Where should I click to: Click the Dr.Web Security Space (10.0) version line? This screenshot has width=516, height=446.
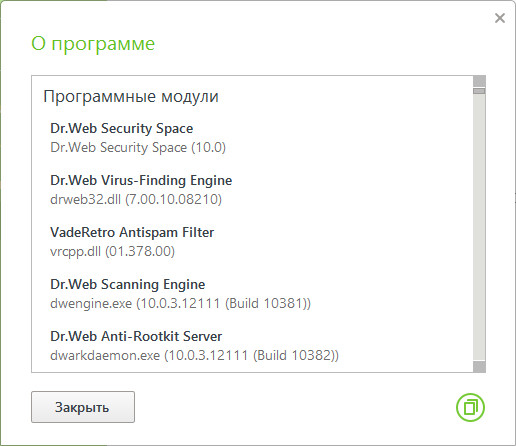coord(138,147)
